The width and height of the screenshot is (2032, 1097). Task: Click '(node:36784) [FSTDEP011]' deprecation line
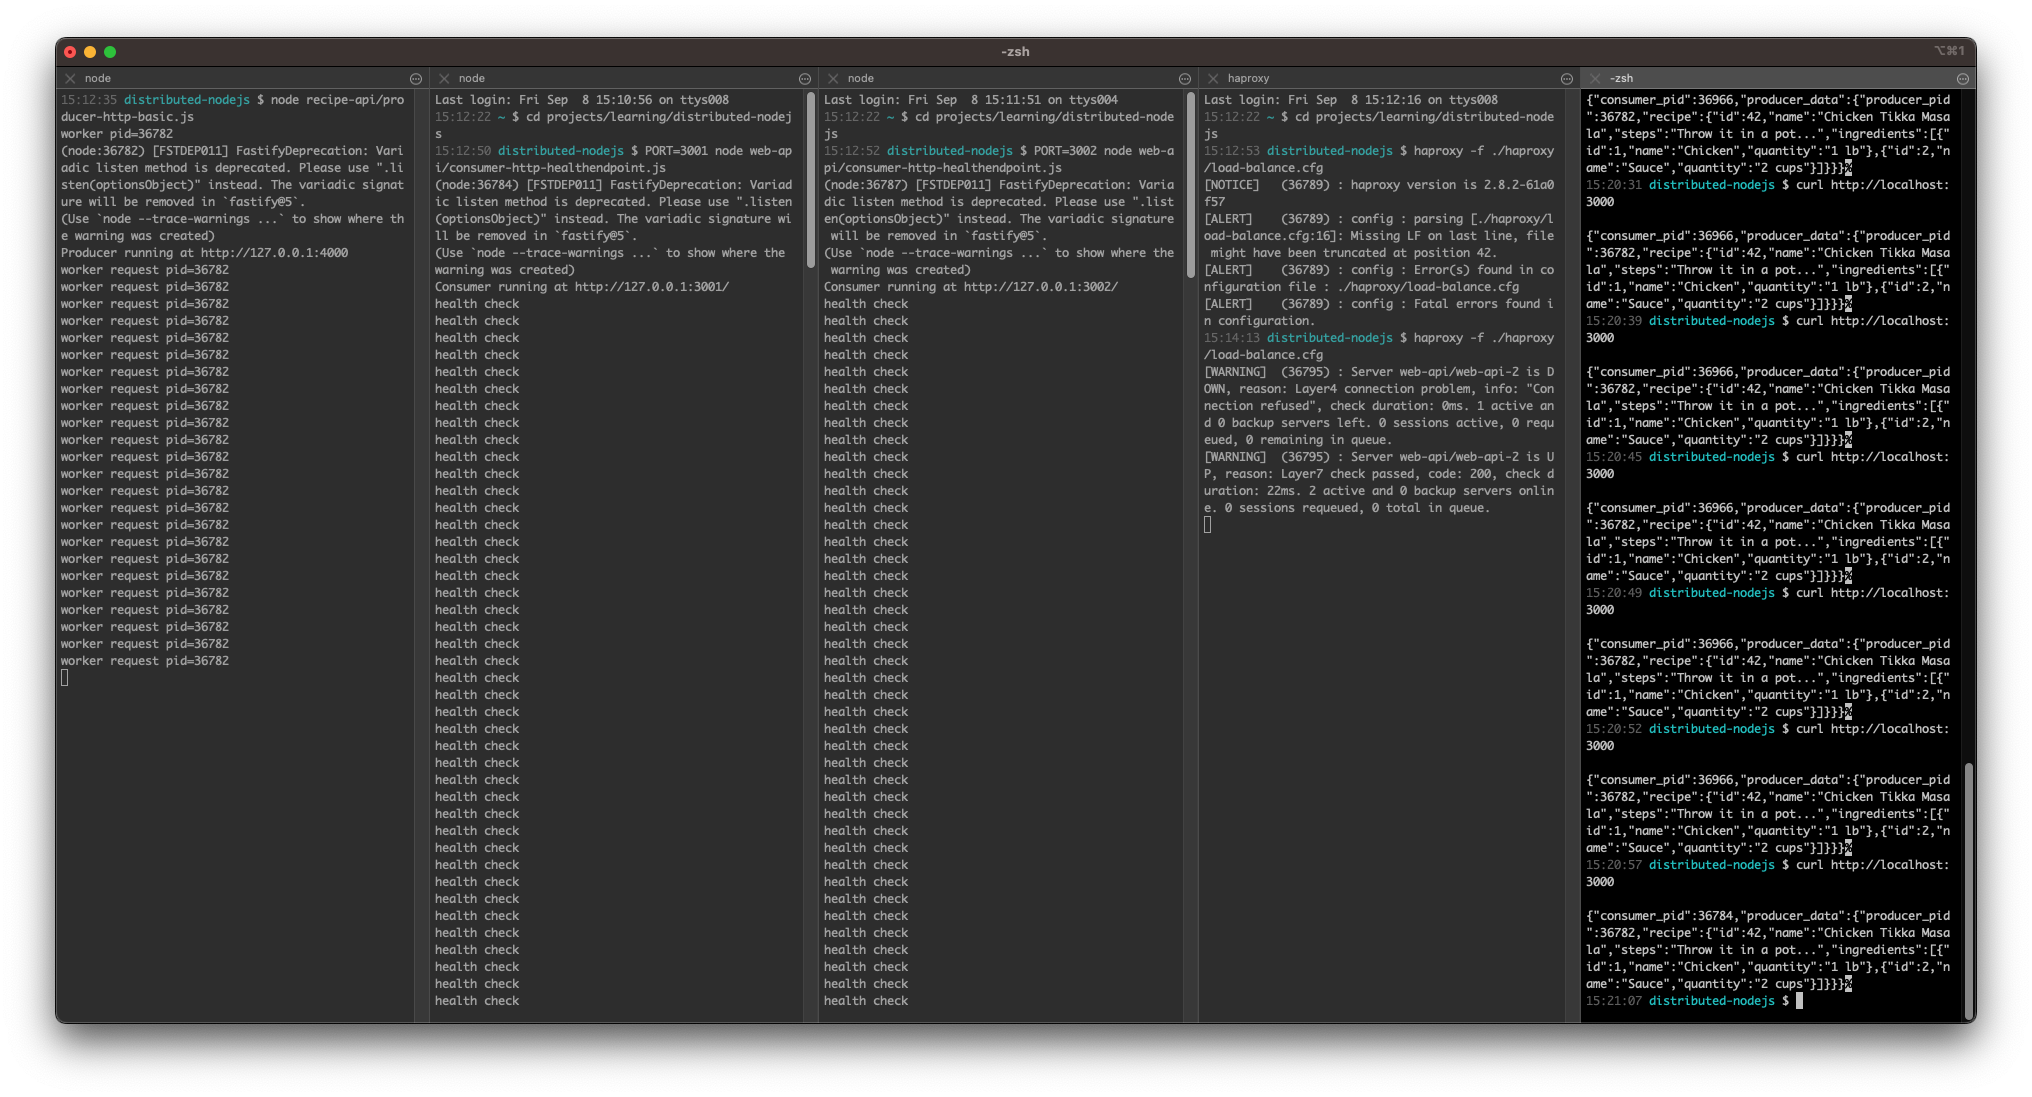[x=613, y=184]
